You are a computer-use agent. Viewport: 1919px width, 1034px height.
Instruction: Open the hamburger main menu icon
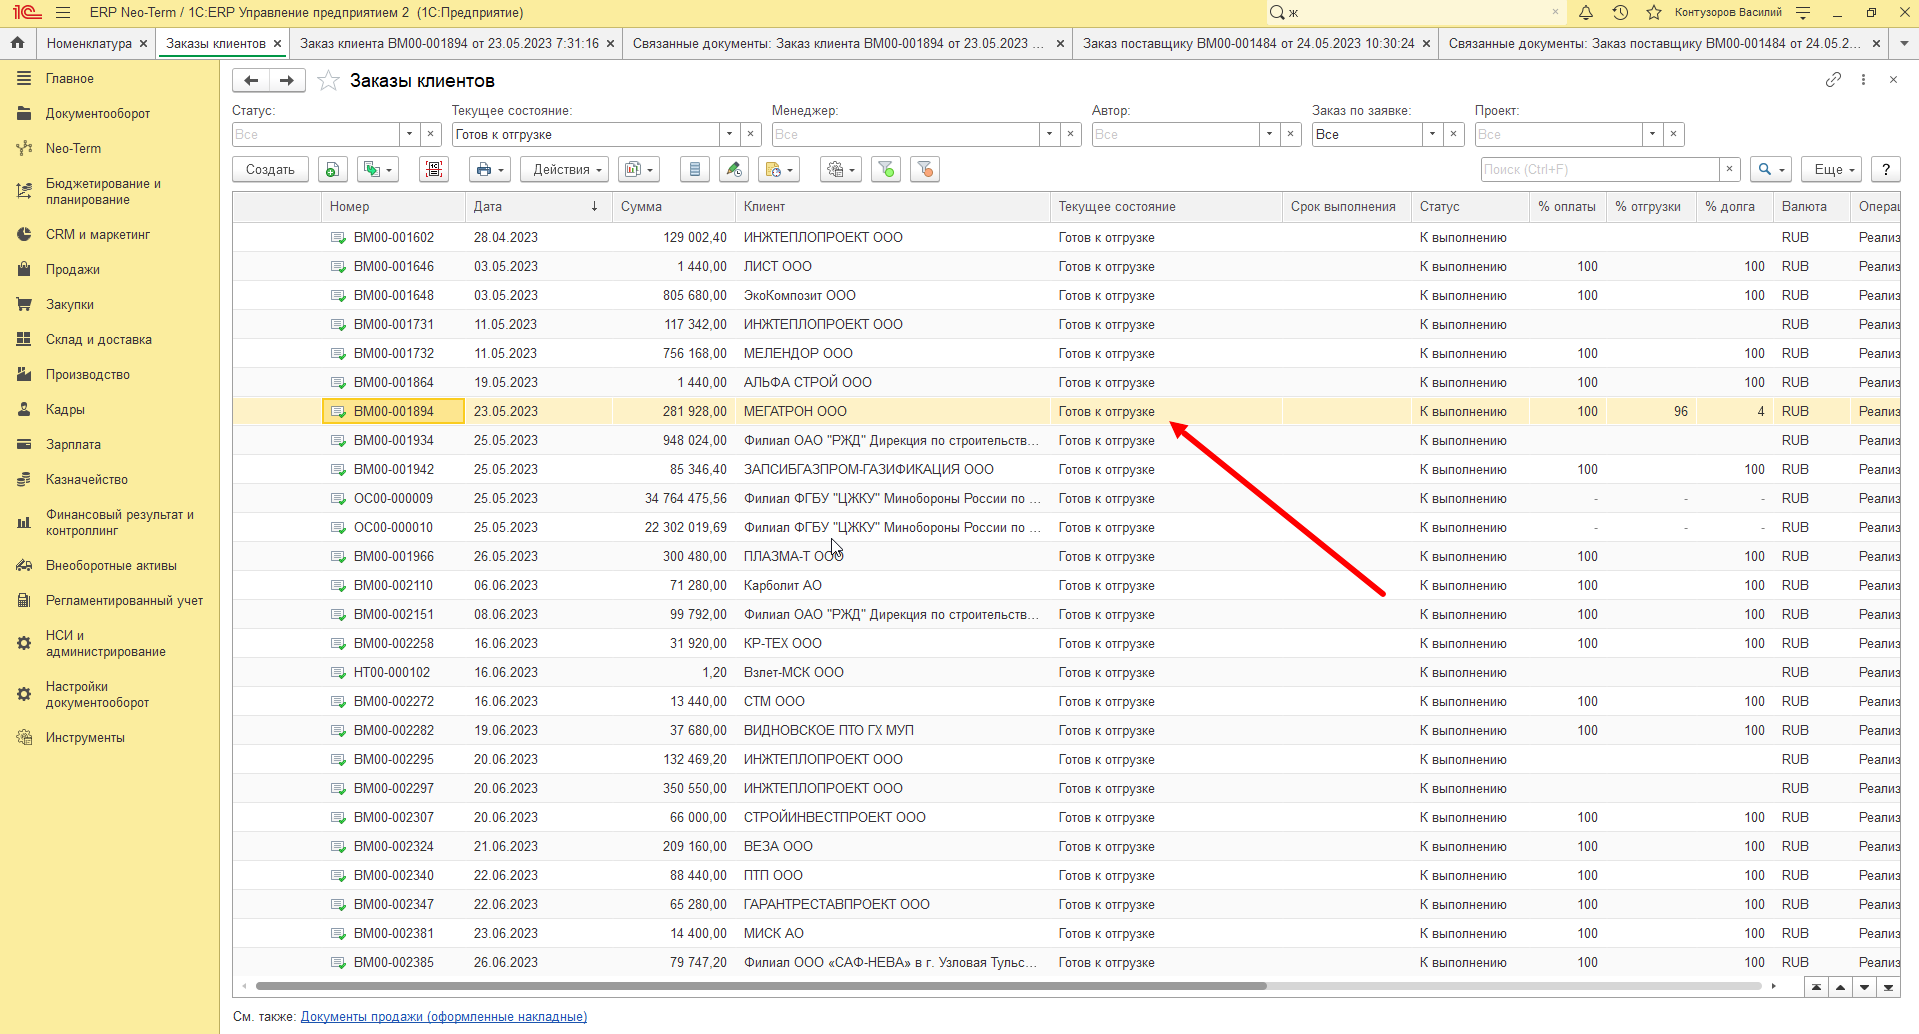(63, 13)
